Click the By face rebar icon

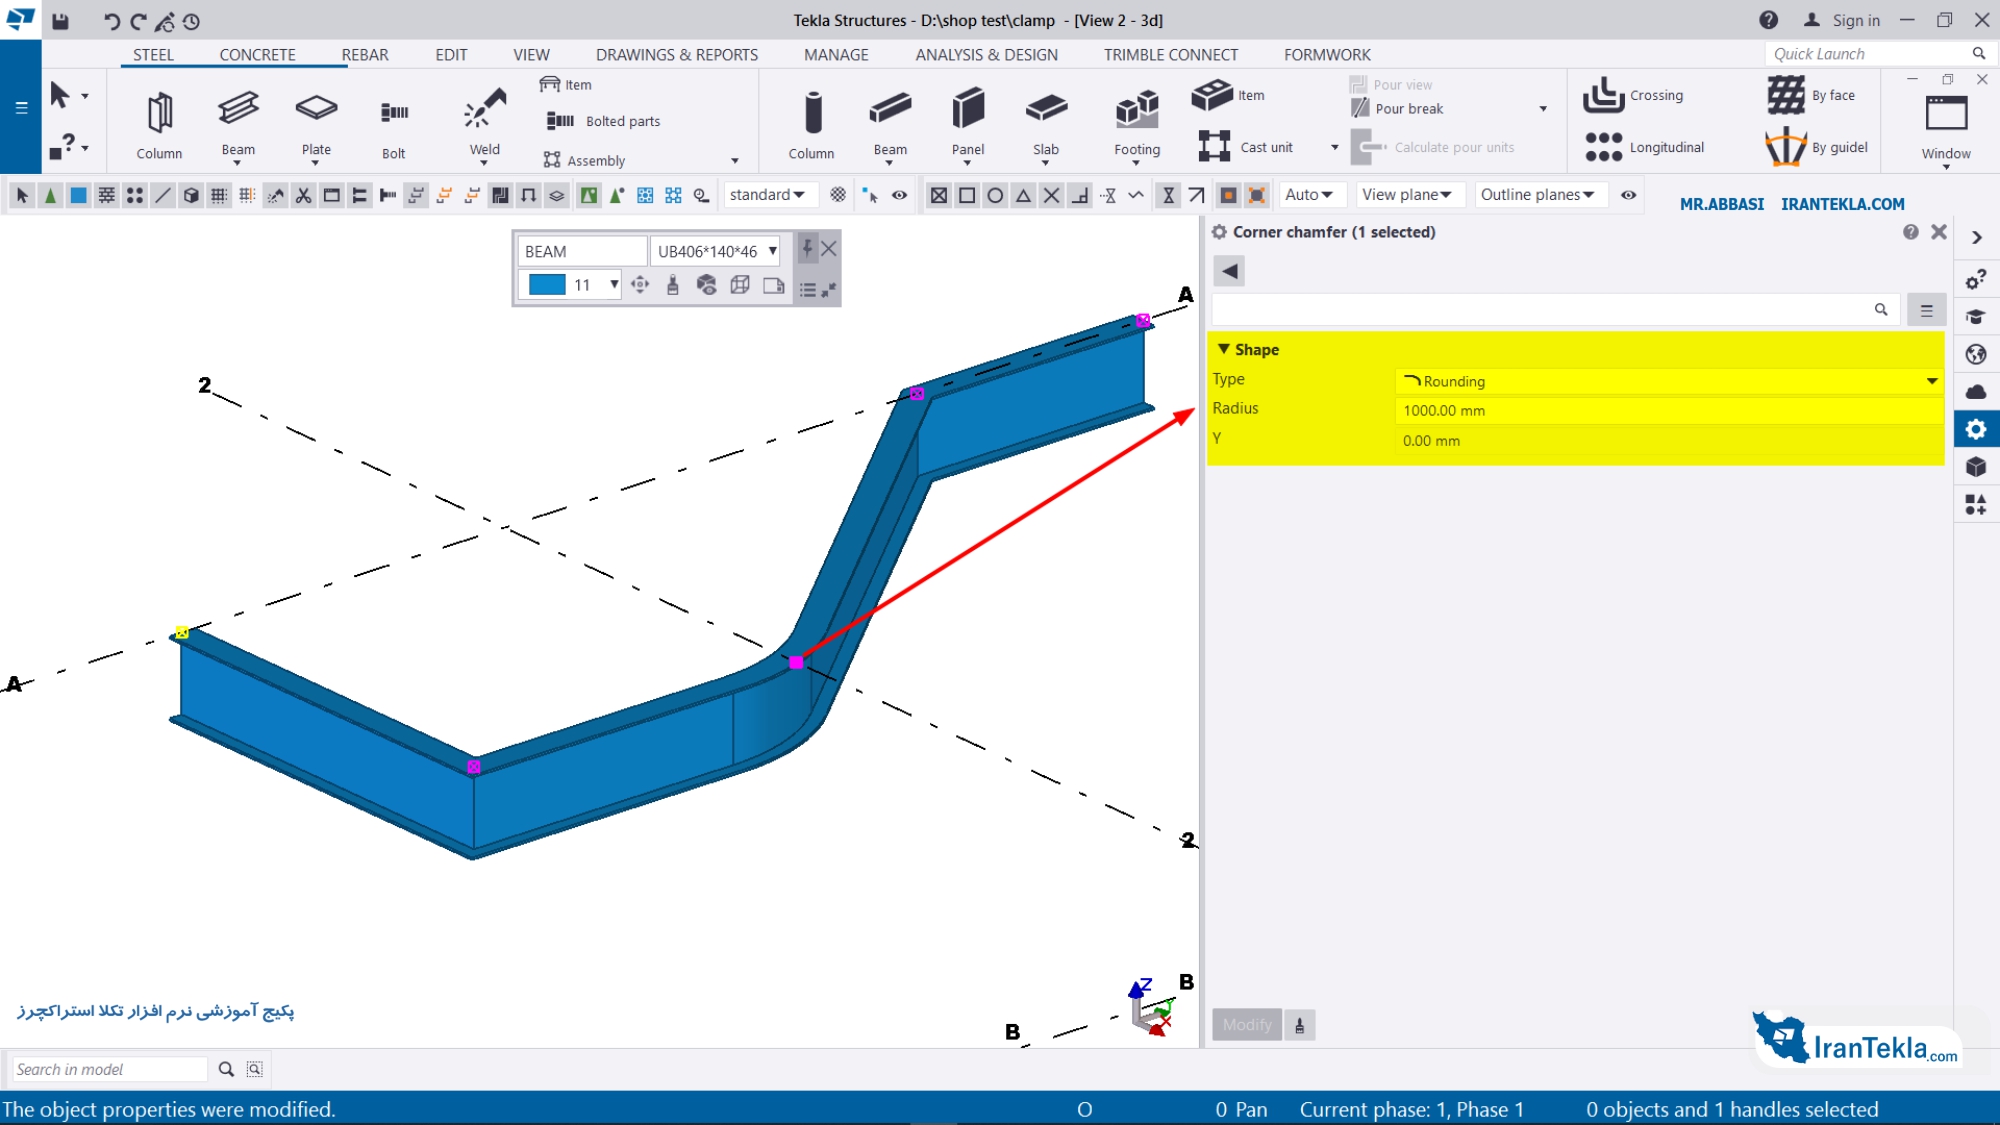click(1785, 95)
